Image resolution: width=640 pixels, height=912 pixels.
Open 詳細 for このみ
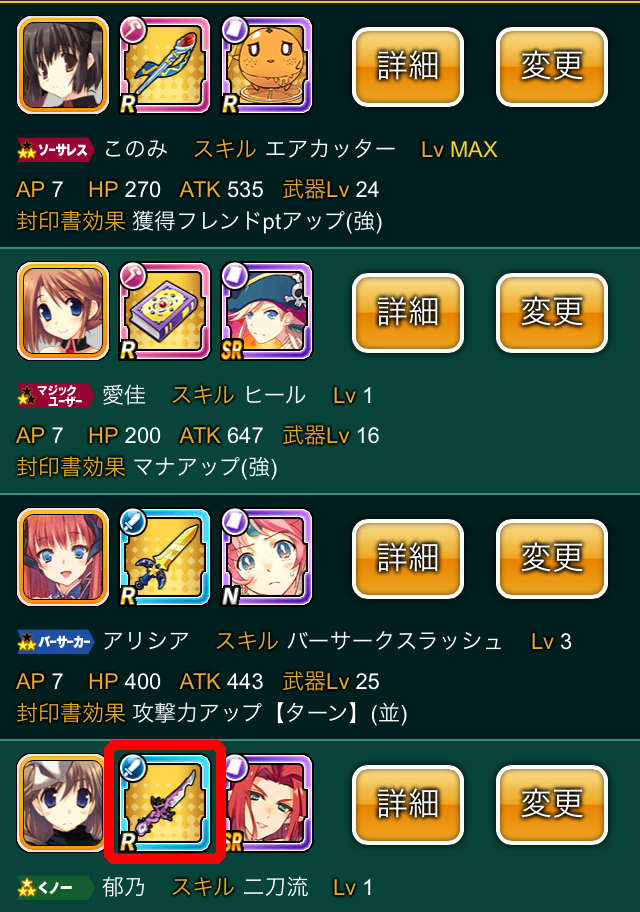tap(408, 66)
